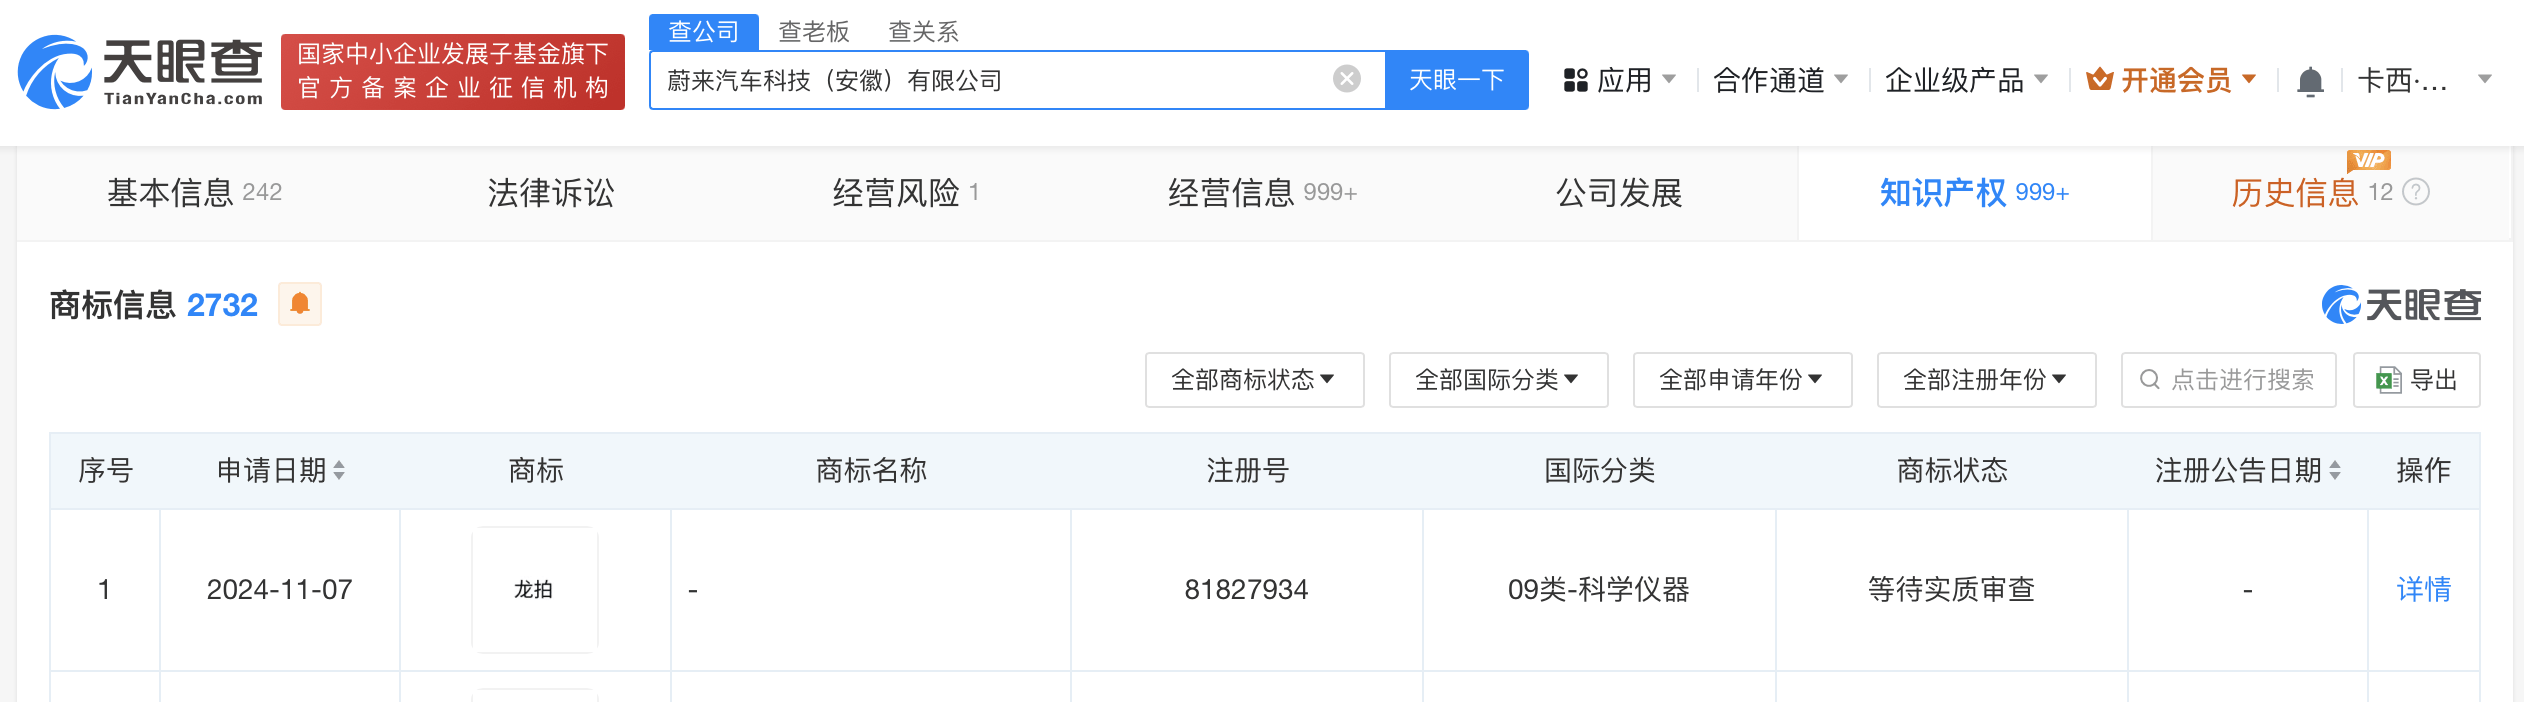Click the 天眼一下 search button
Image resolution: width=2524 pixels, height=702 pixels.
pyautogui.click(x=1456, y=80)
